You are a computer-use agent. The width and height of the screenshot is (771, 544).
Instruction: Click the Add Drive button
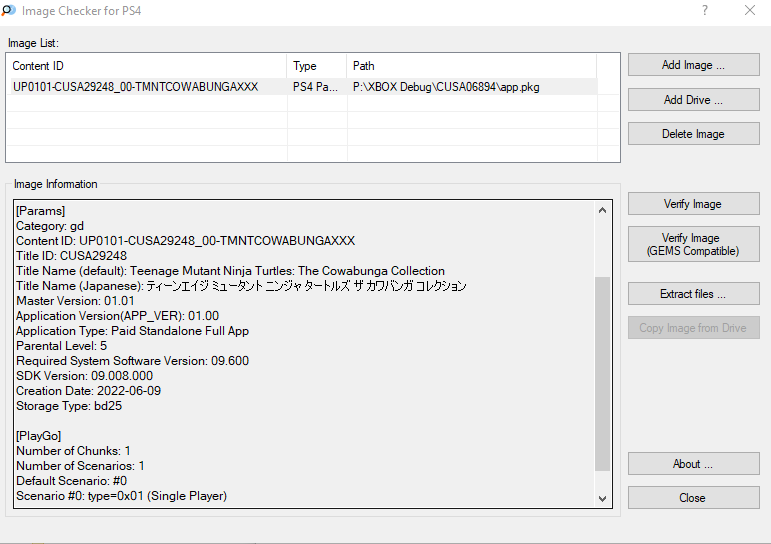[693, 100]
